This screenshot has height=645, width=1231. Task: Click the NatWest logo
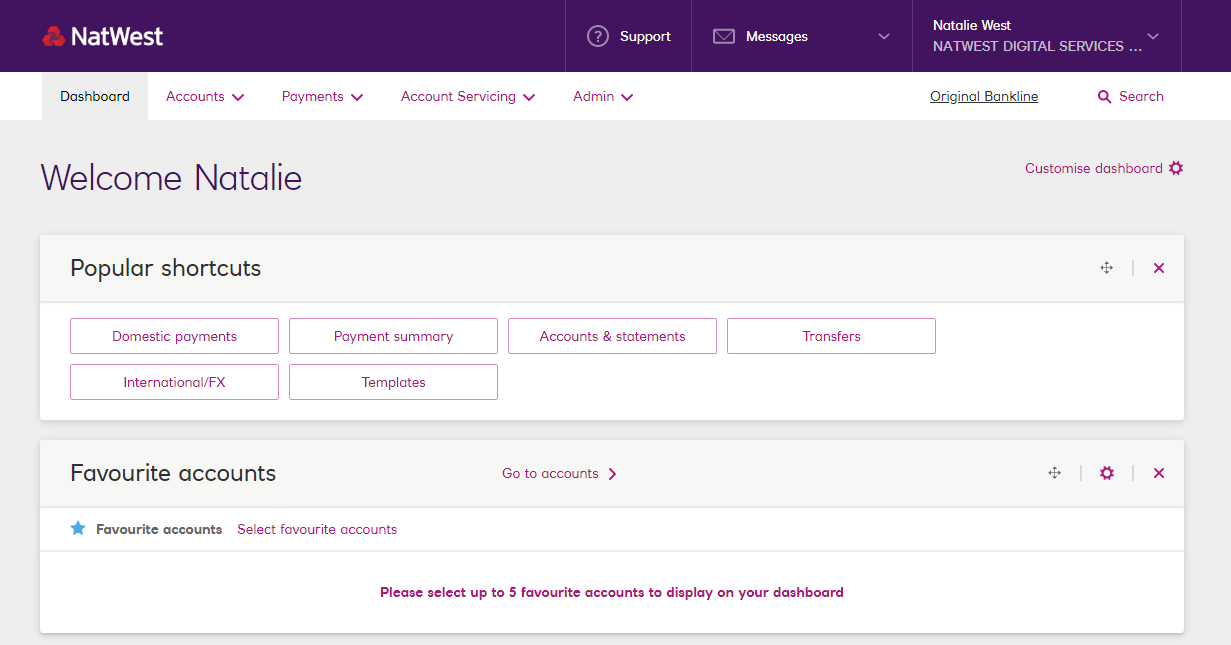coord(102,36)
